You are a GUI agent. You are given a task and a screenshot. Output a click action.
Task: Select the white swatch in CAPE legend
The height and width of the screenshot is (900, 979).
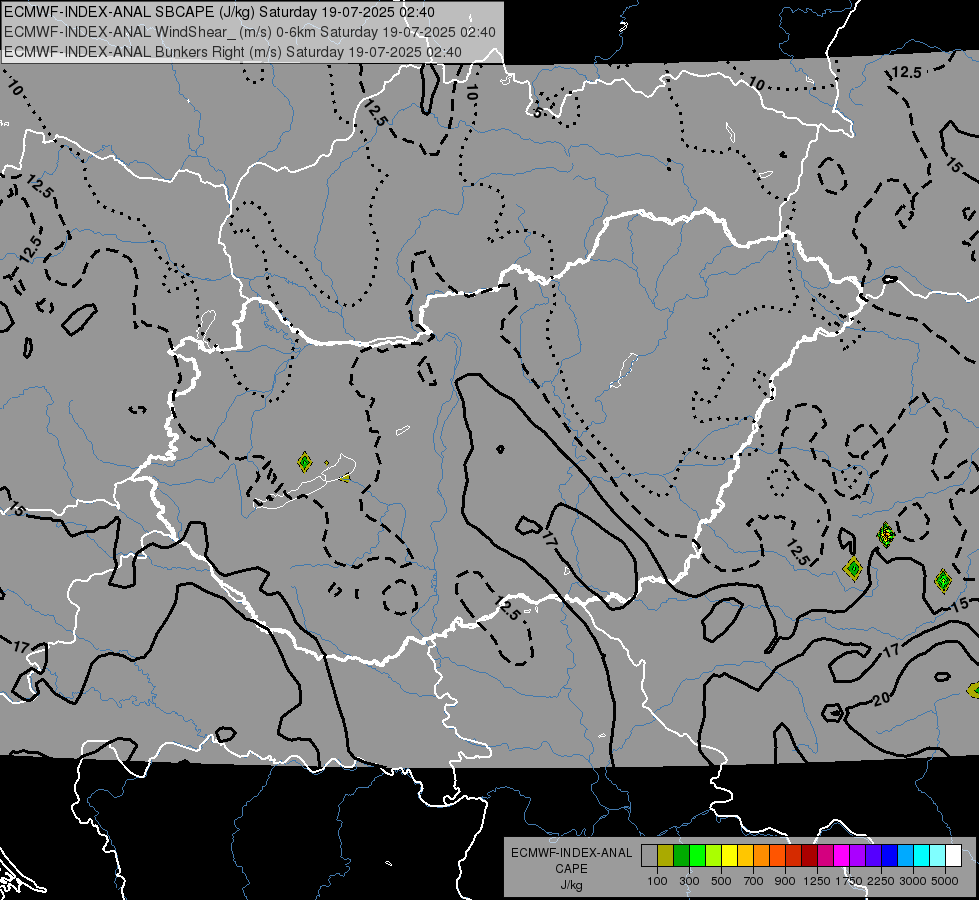pyautogui.click(x=953, y=855)
